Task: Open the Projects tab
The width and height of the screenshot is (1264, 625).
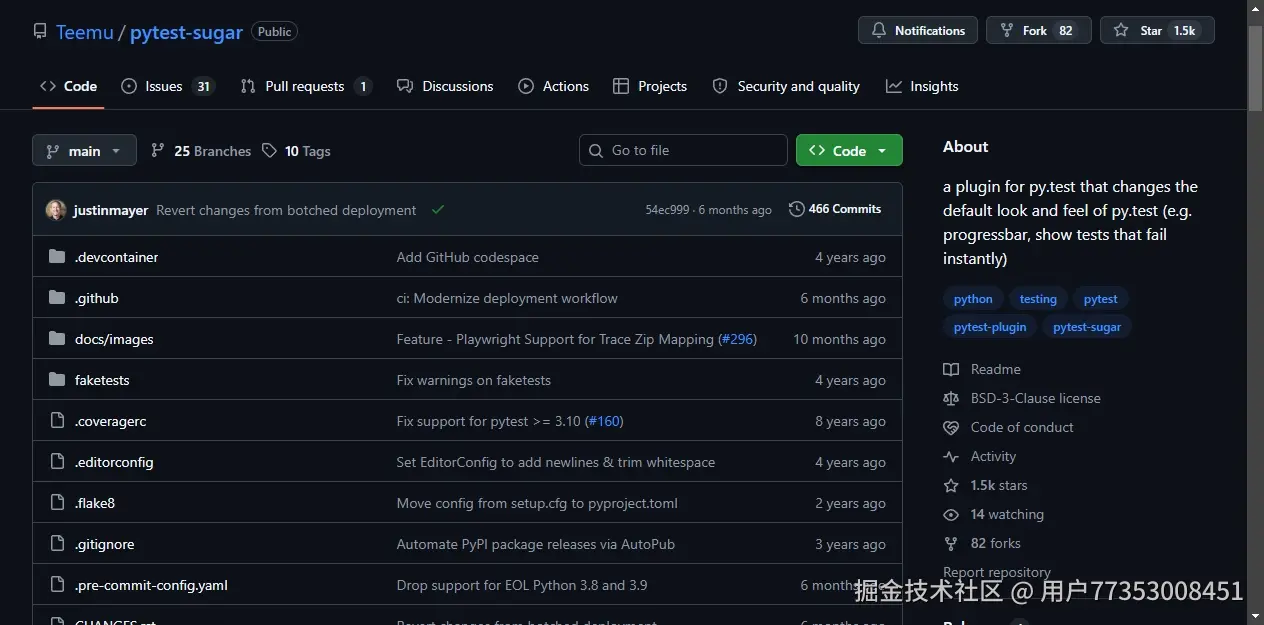Action: [650, 86]
